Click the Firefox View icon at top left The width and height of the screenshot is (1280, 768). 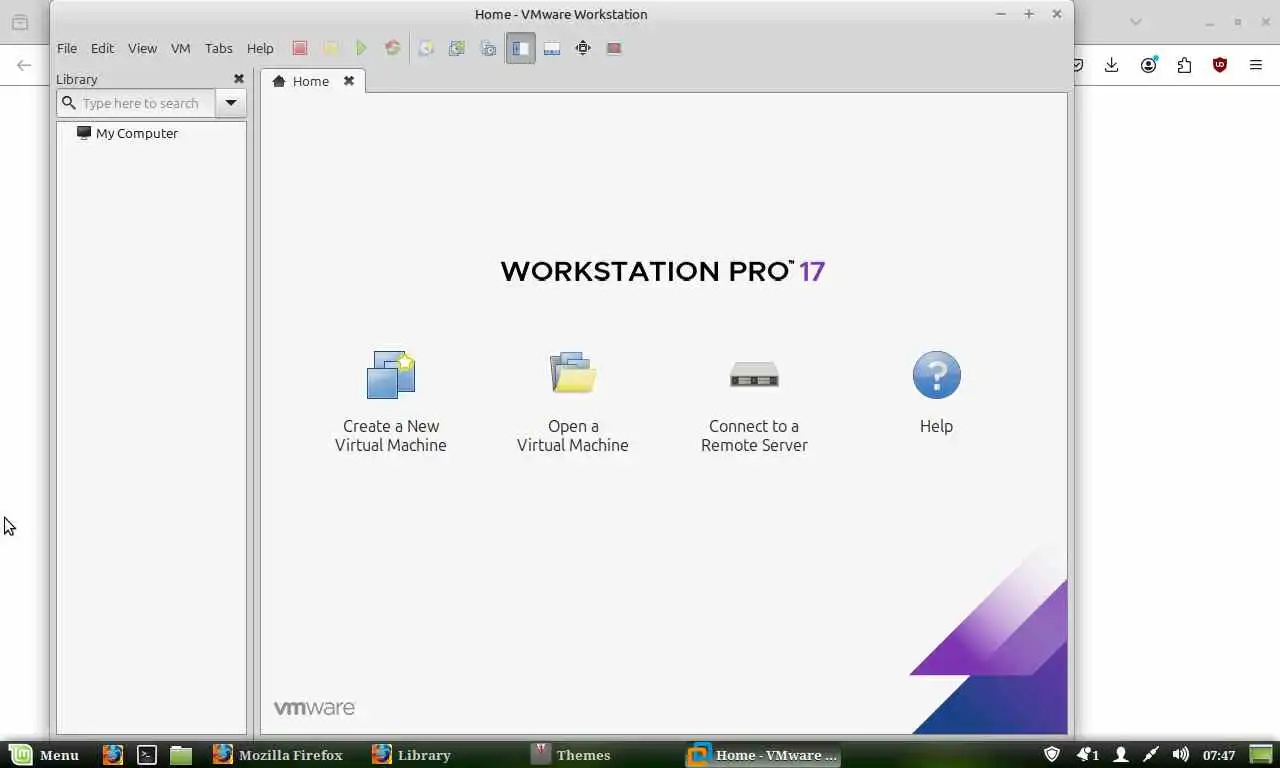click(x=20, y=22)
